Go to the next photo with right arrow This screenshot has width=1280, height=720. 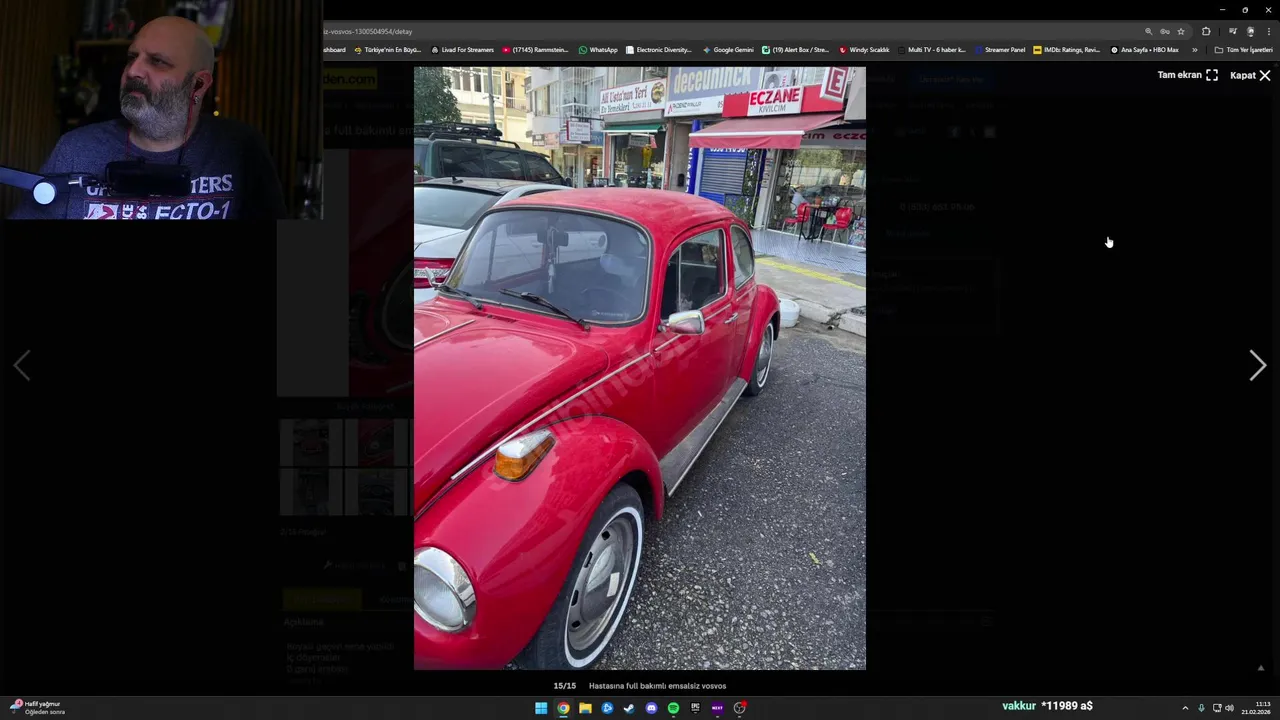click(x=1257, y=366)
